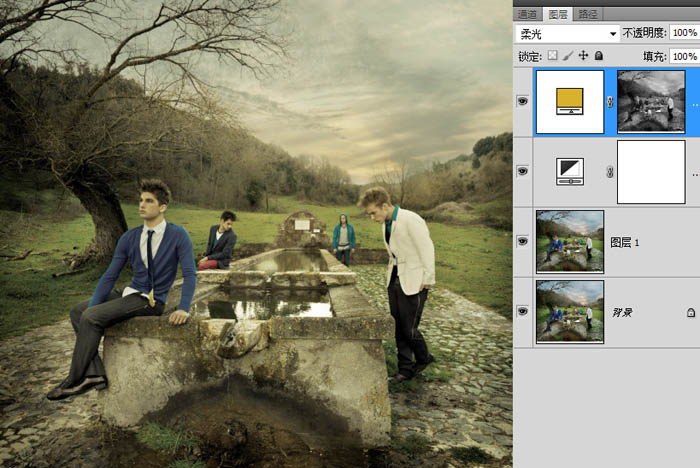Click the 填充 fill value field
The image size is (700, 468).
coord(684,56)
